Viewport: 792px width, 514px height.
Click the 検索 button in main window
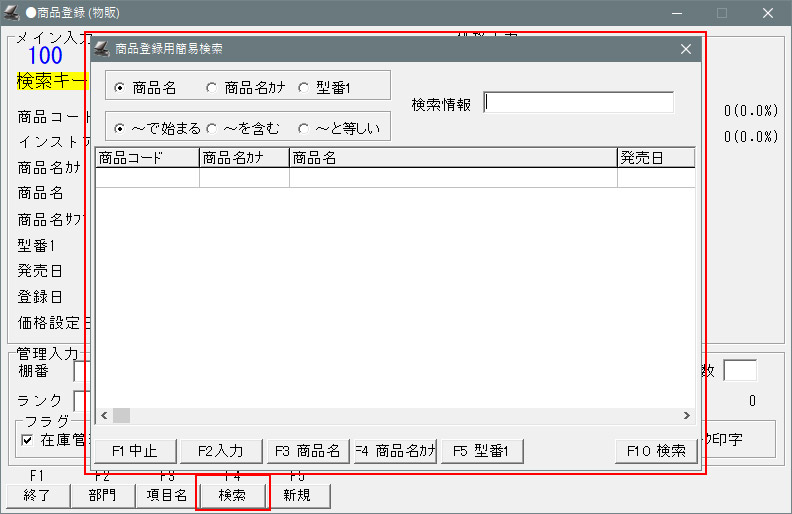point(233,495)
